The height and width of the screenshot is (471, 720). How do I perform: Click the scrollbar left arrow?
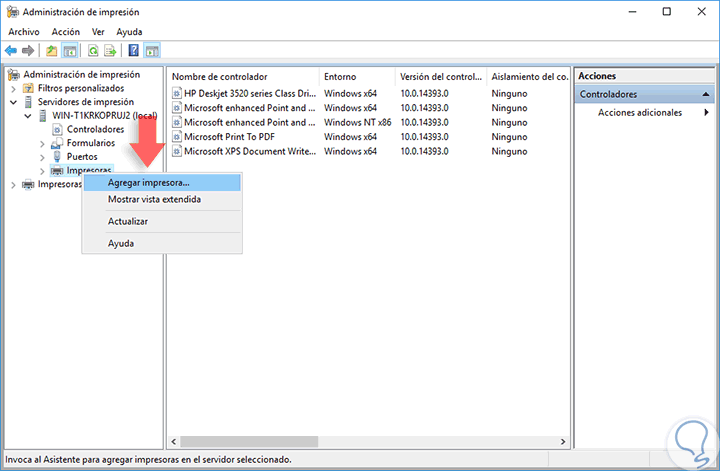click(174, 442)
